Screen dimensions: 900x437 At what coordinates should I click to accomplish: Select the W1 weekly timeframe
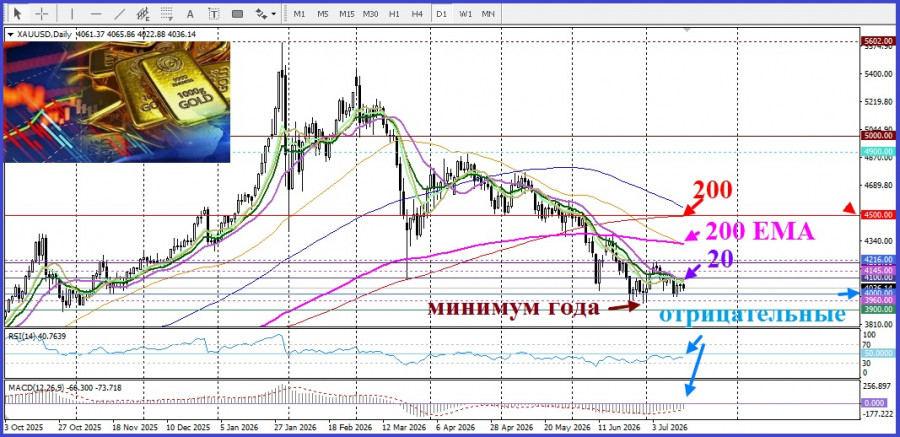tap(465, 13)
